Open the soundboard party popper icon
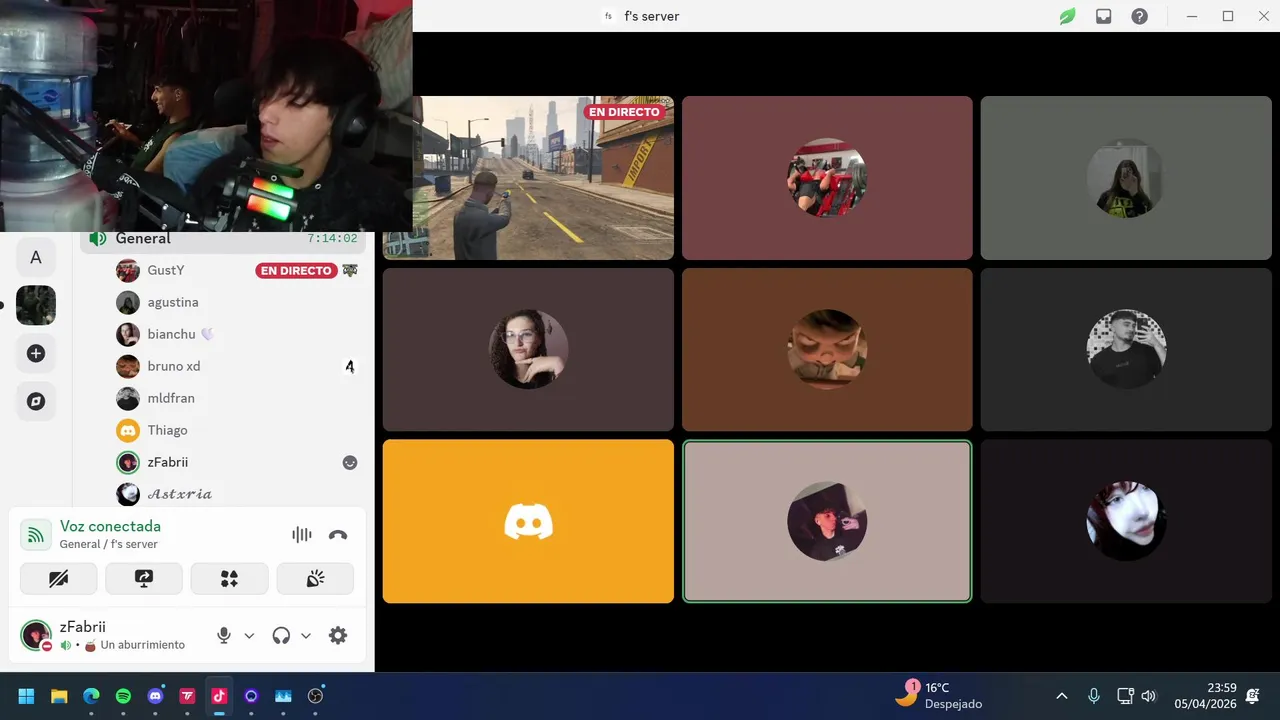The height and width of the screenshot is (720, 1280). tap(315, 578)
